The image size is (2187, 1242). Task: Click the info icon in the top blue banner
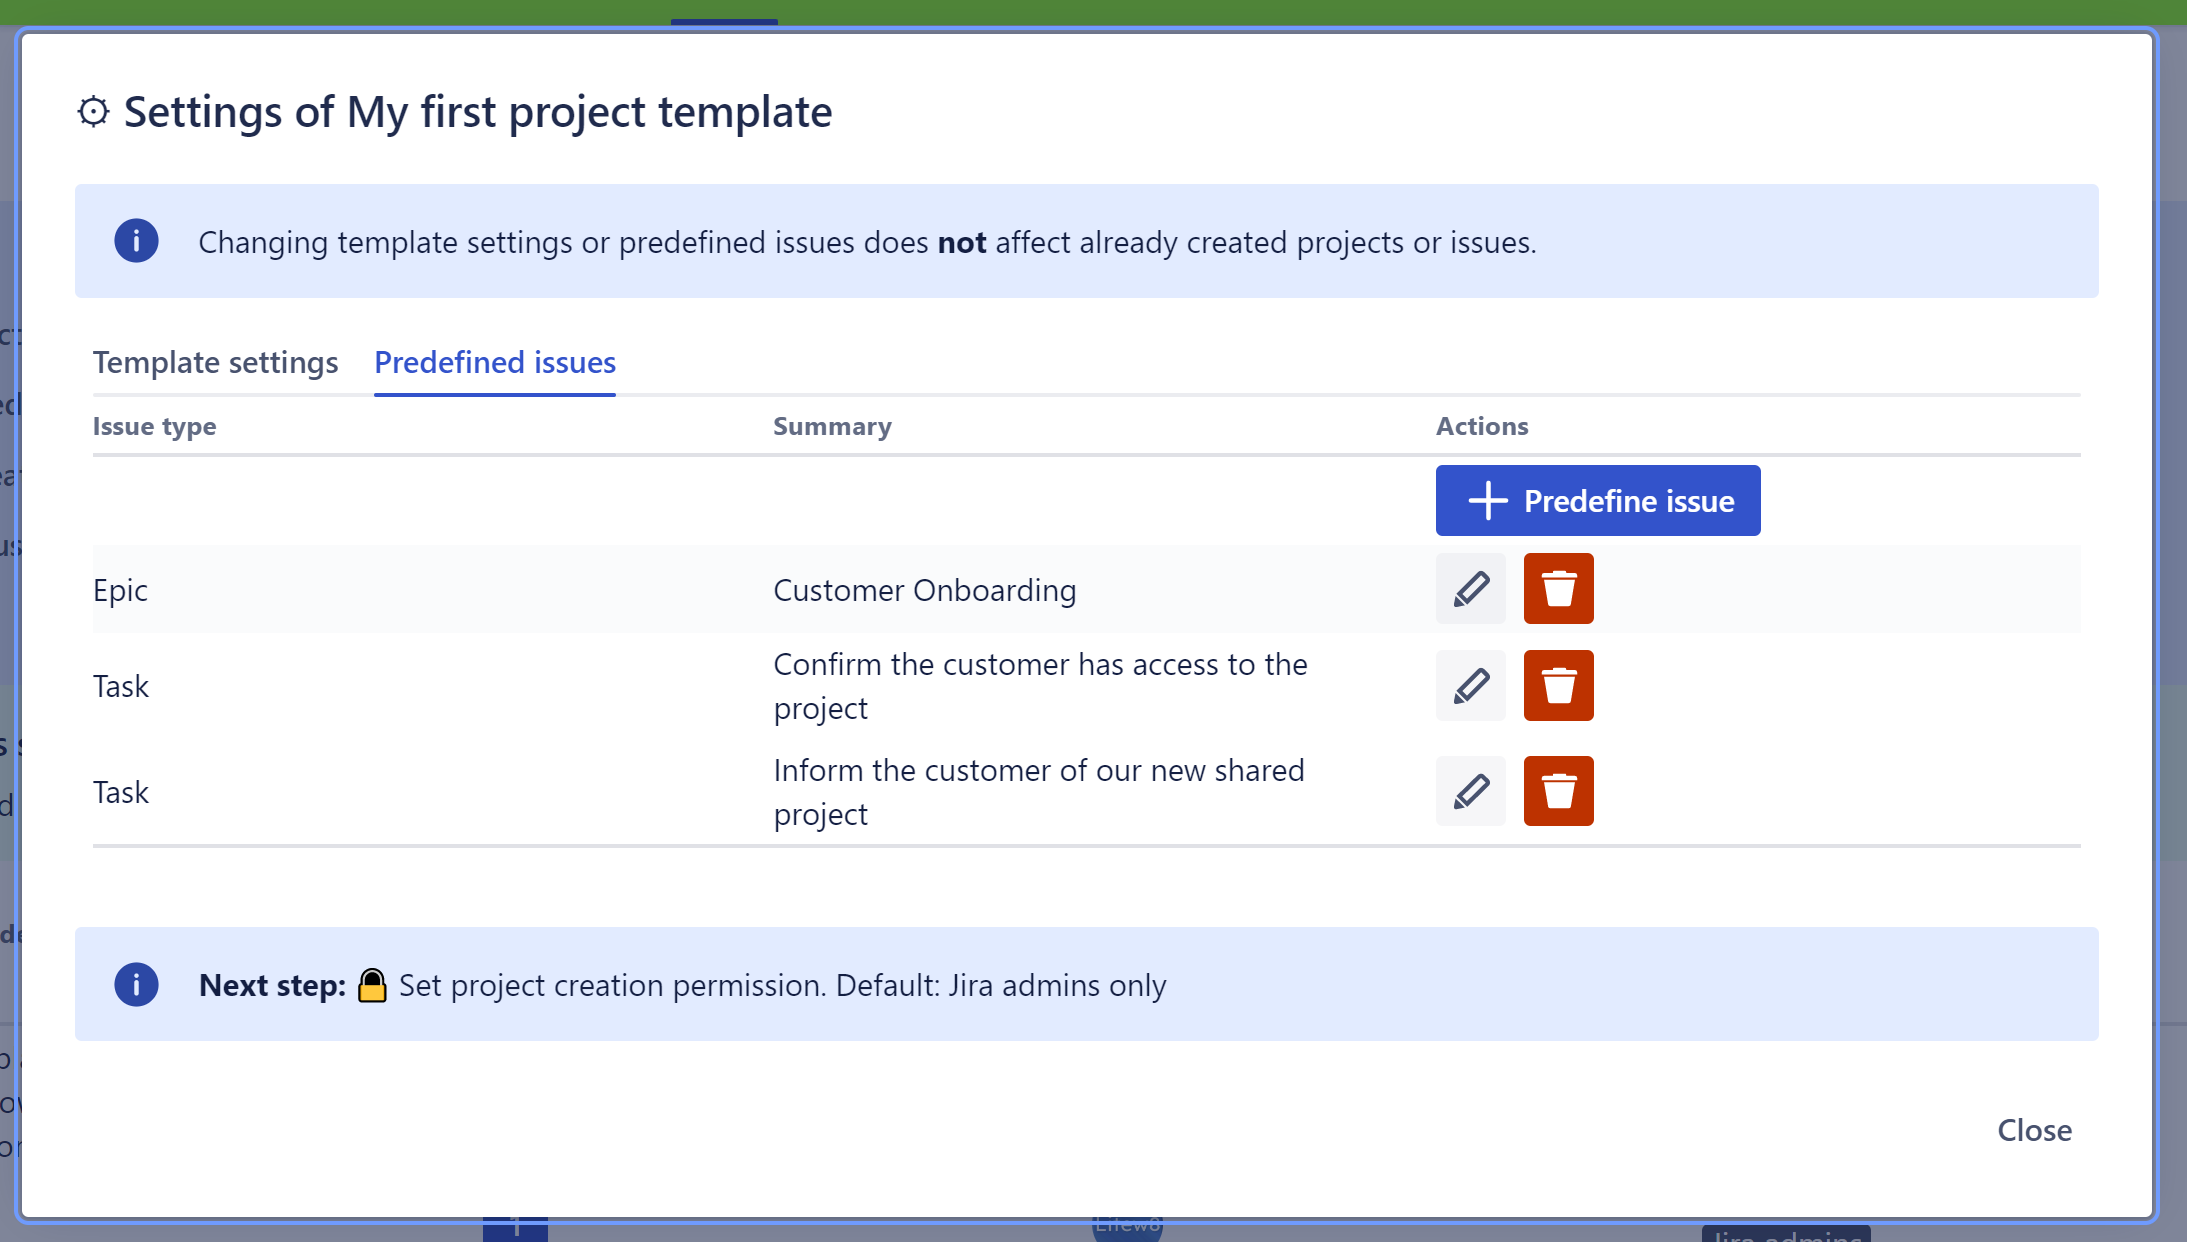(137, 241)
